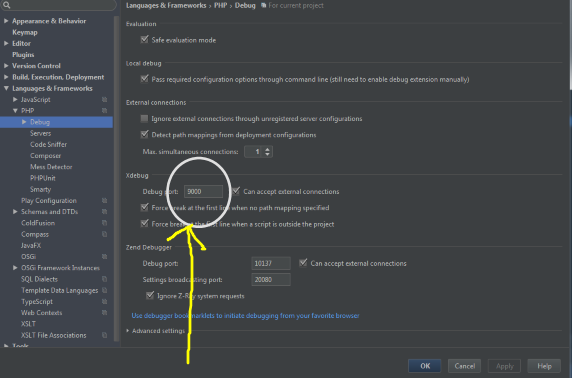Increase Max simultaneous connections value

pyautogui.click(x=267, y=149)
